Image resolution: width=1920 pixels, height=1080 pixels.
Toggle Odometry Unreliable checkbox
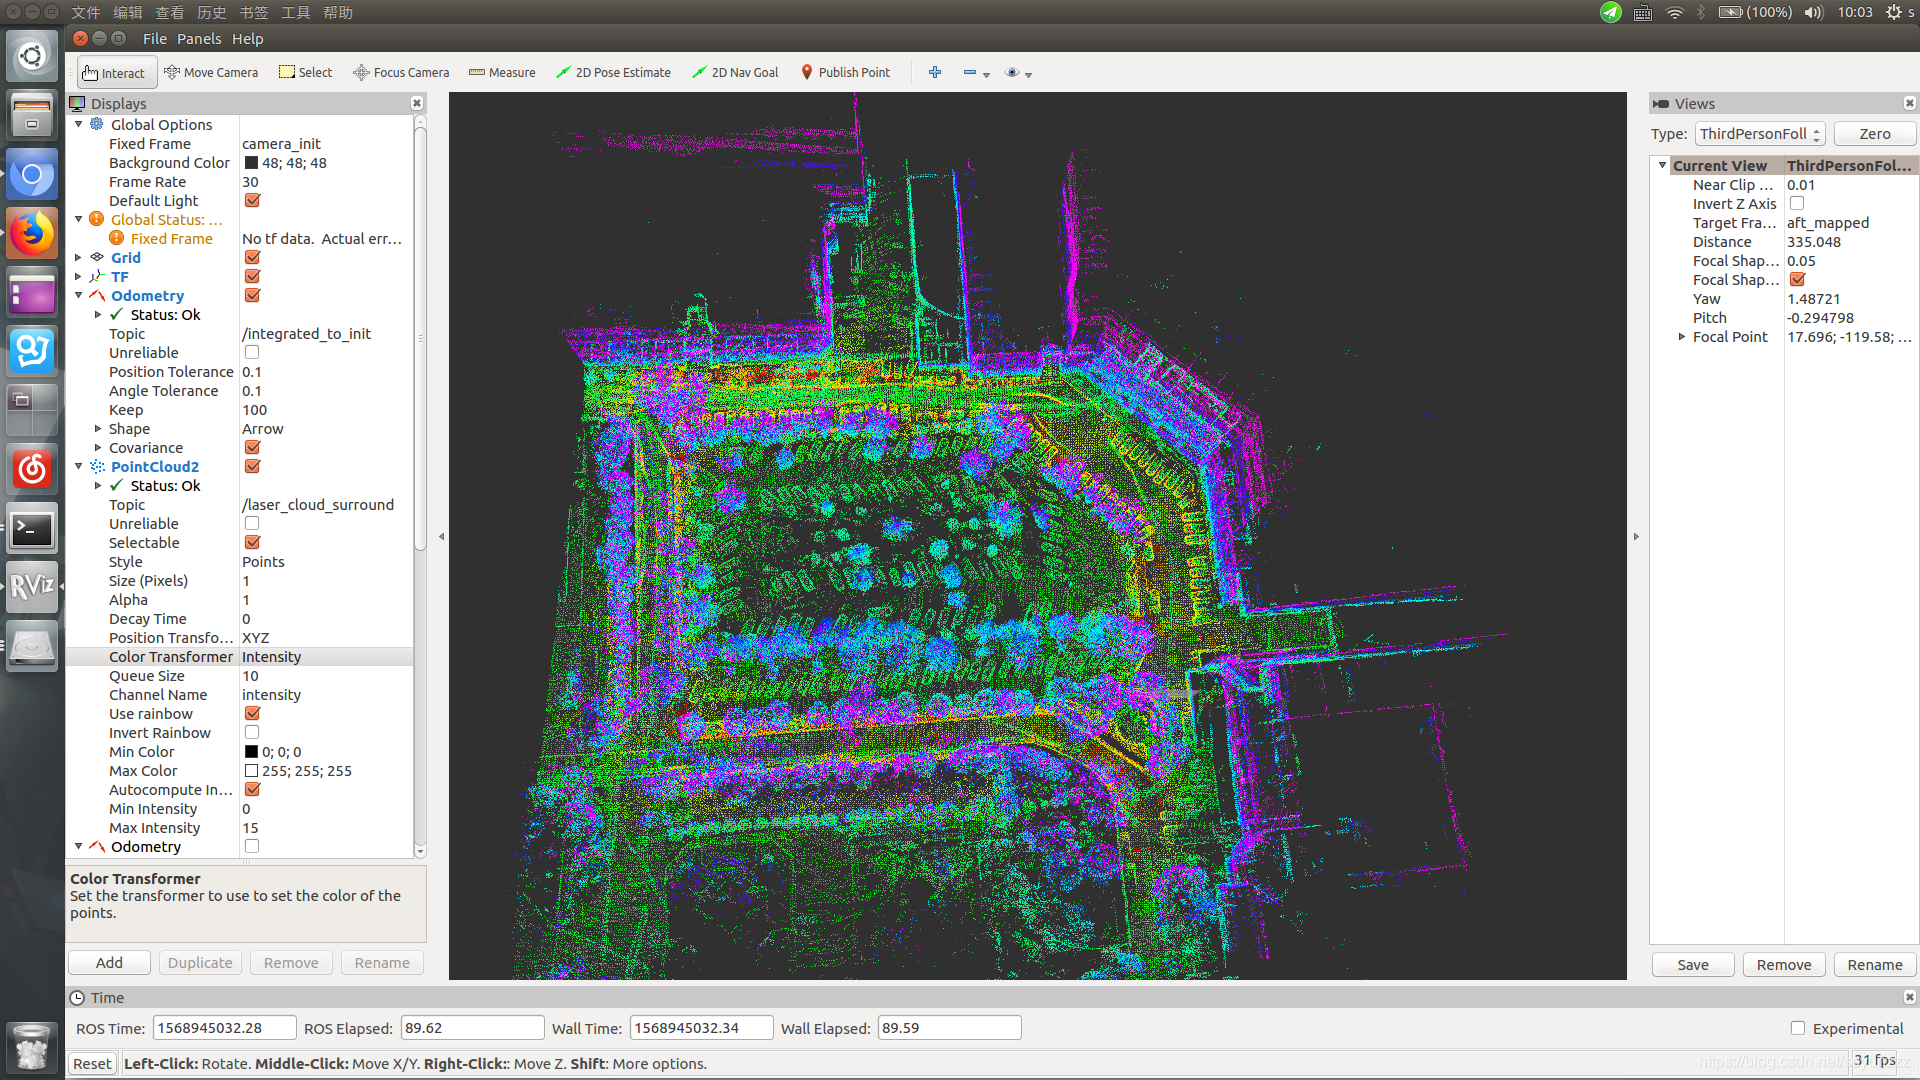pyautogui.click(x=252, y=353)
